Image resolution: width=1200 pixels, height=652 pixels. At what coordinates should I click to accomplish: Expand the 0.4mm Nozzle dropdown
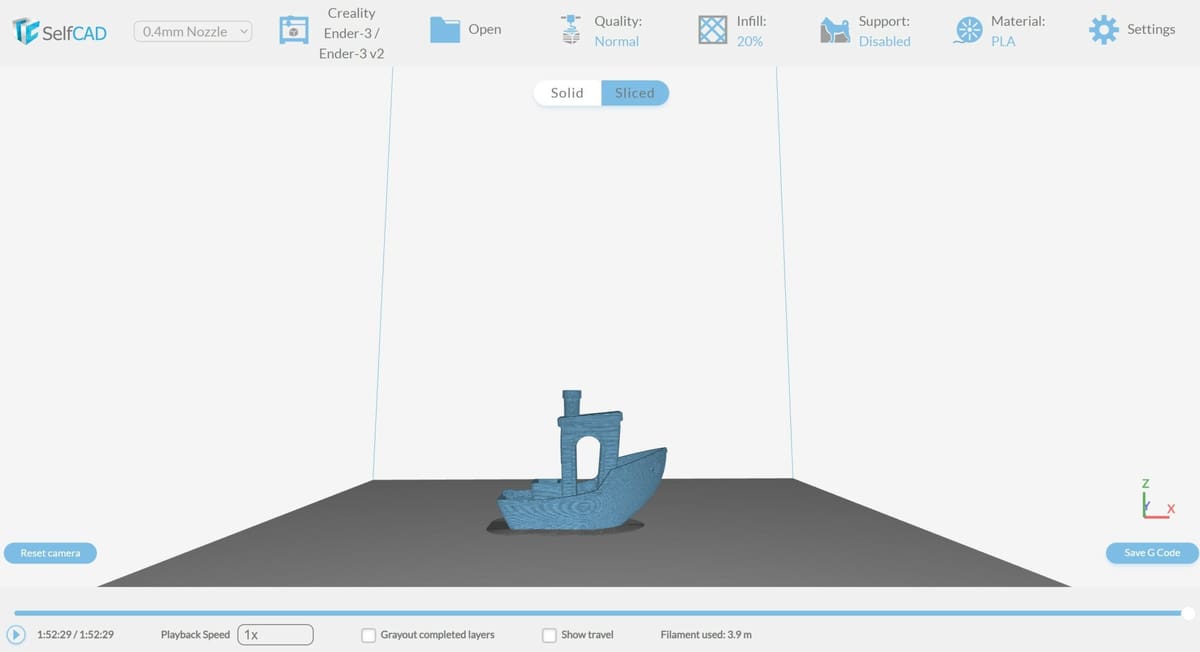[x=193, y=32]
